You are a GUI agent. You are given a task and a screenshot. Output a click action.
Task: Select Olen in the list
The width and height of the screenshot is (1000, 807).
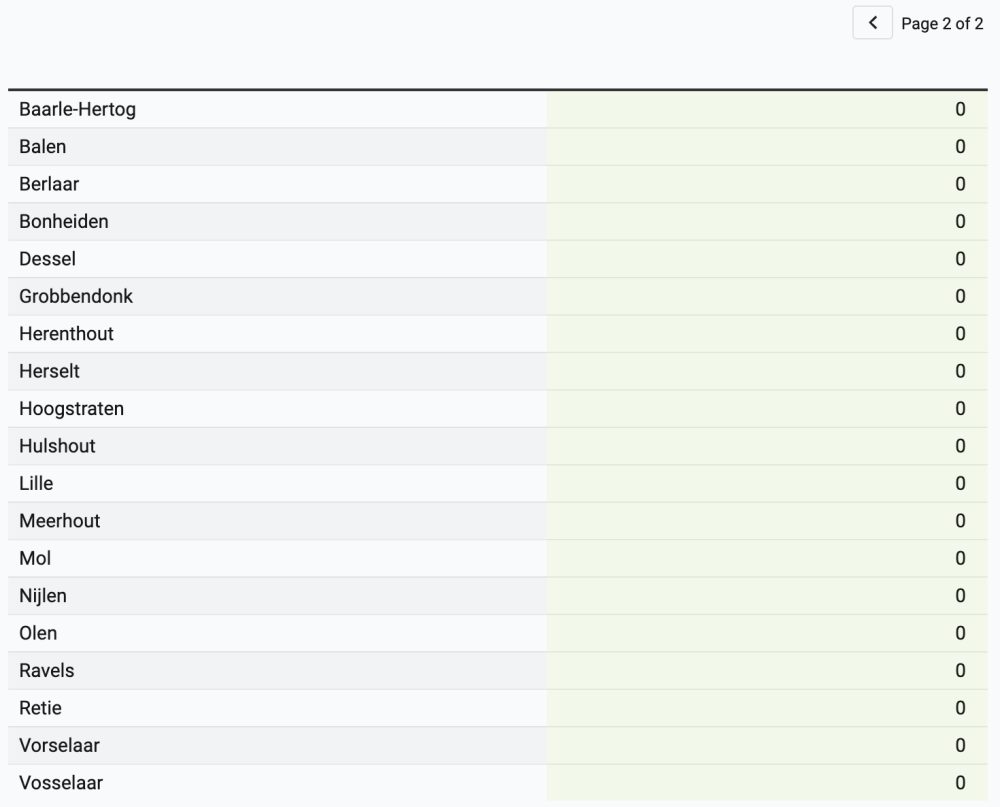(38, 633)
